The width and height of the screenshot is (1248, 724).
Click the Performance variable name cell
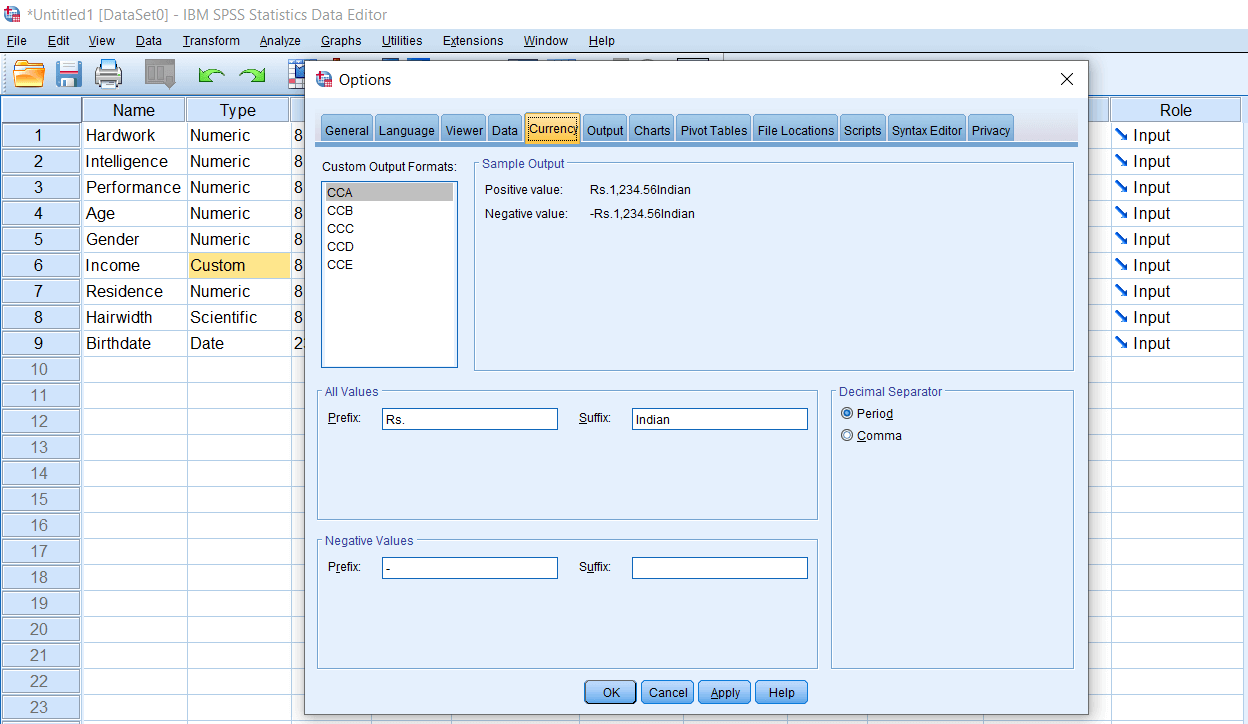pos(134,187)
